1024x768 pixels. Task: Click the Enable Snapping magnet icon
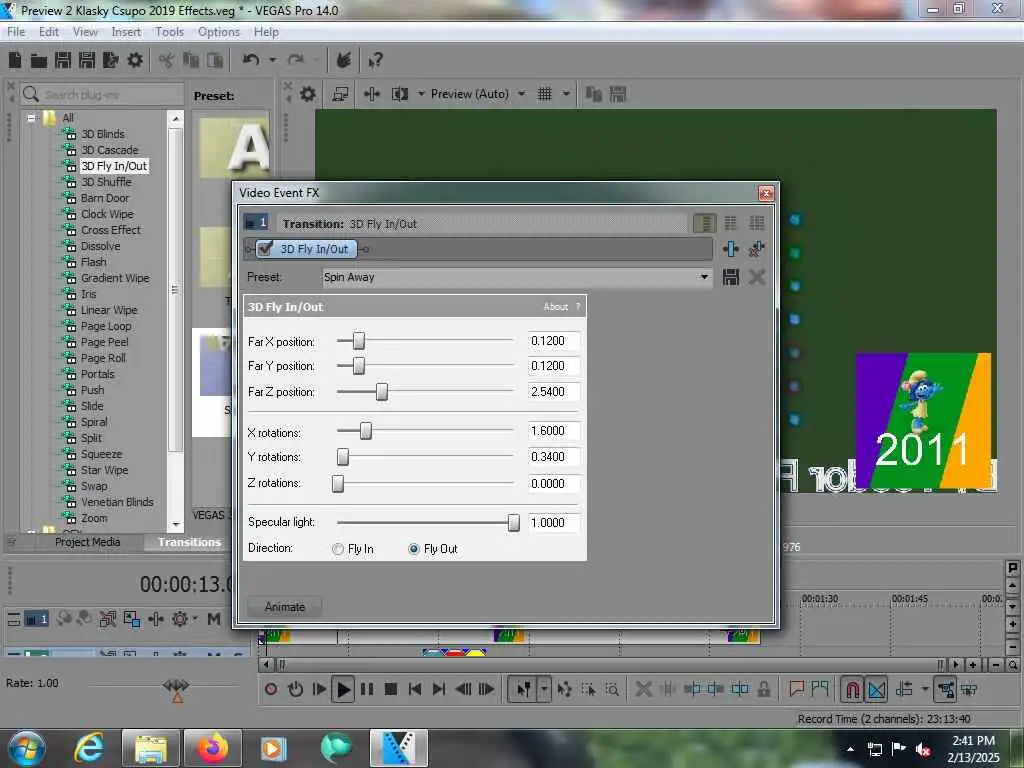click(x=852, y=689)
